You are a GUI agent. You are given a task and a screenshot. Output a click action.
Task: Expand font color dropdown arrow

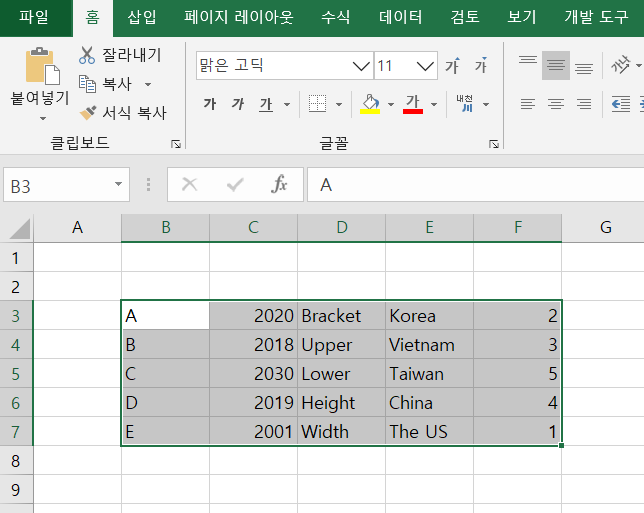[x=434, y=104]
